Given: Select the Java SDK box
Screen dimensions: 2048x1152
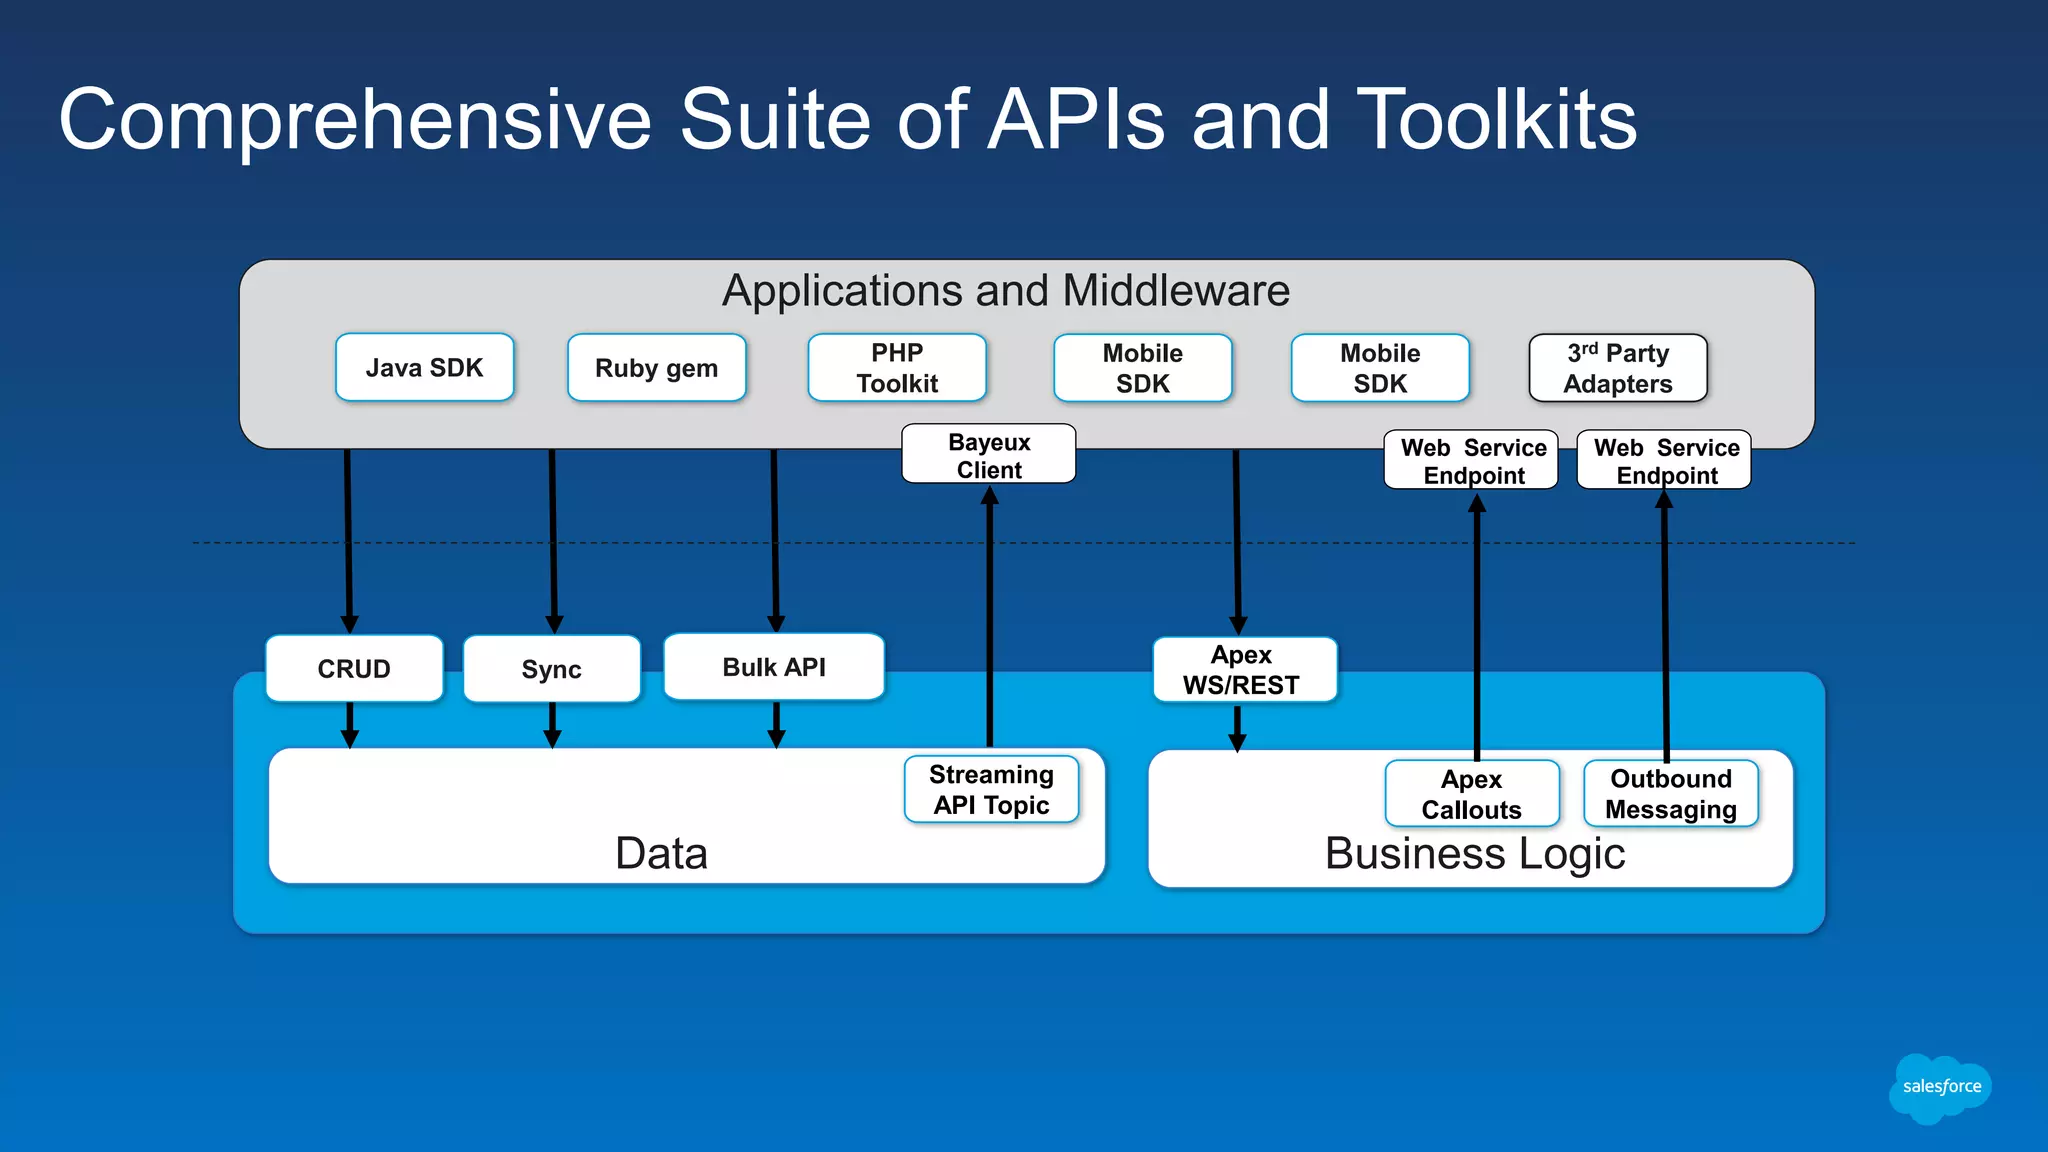Looking at the screenshot, I should [x=425, y=368].
